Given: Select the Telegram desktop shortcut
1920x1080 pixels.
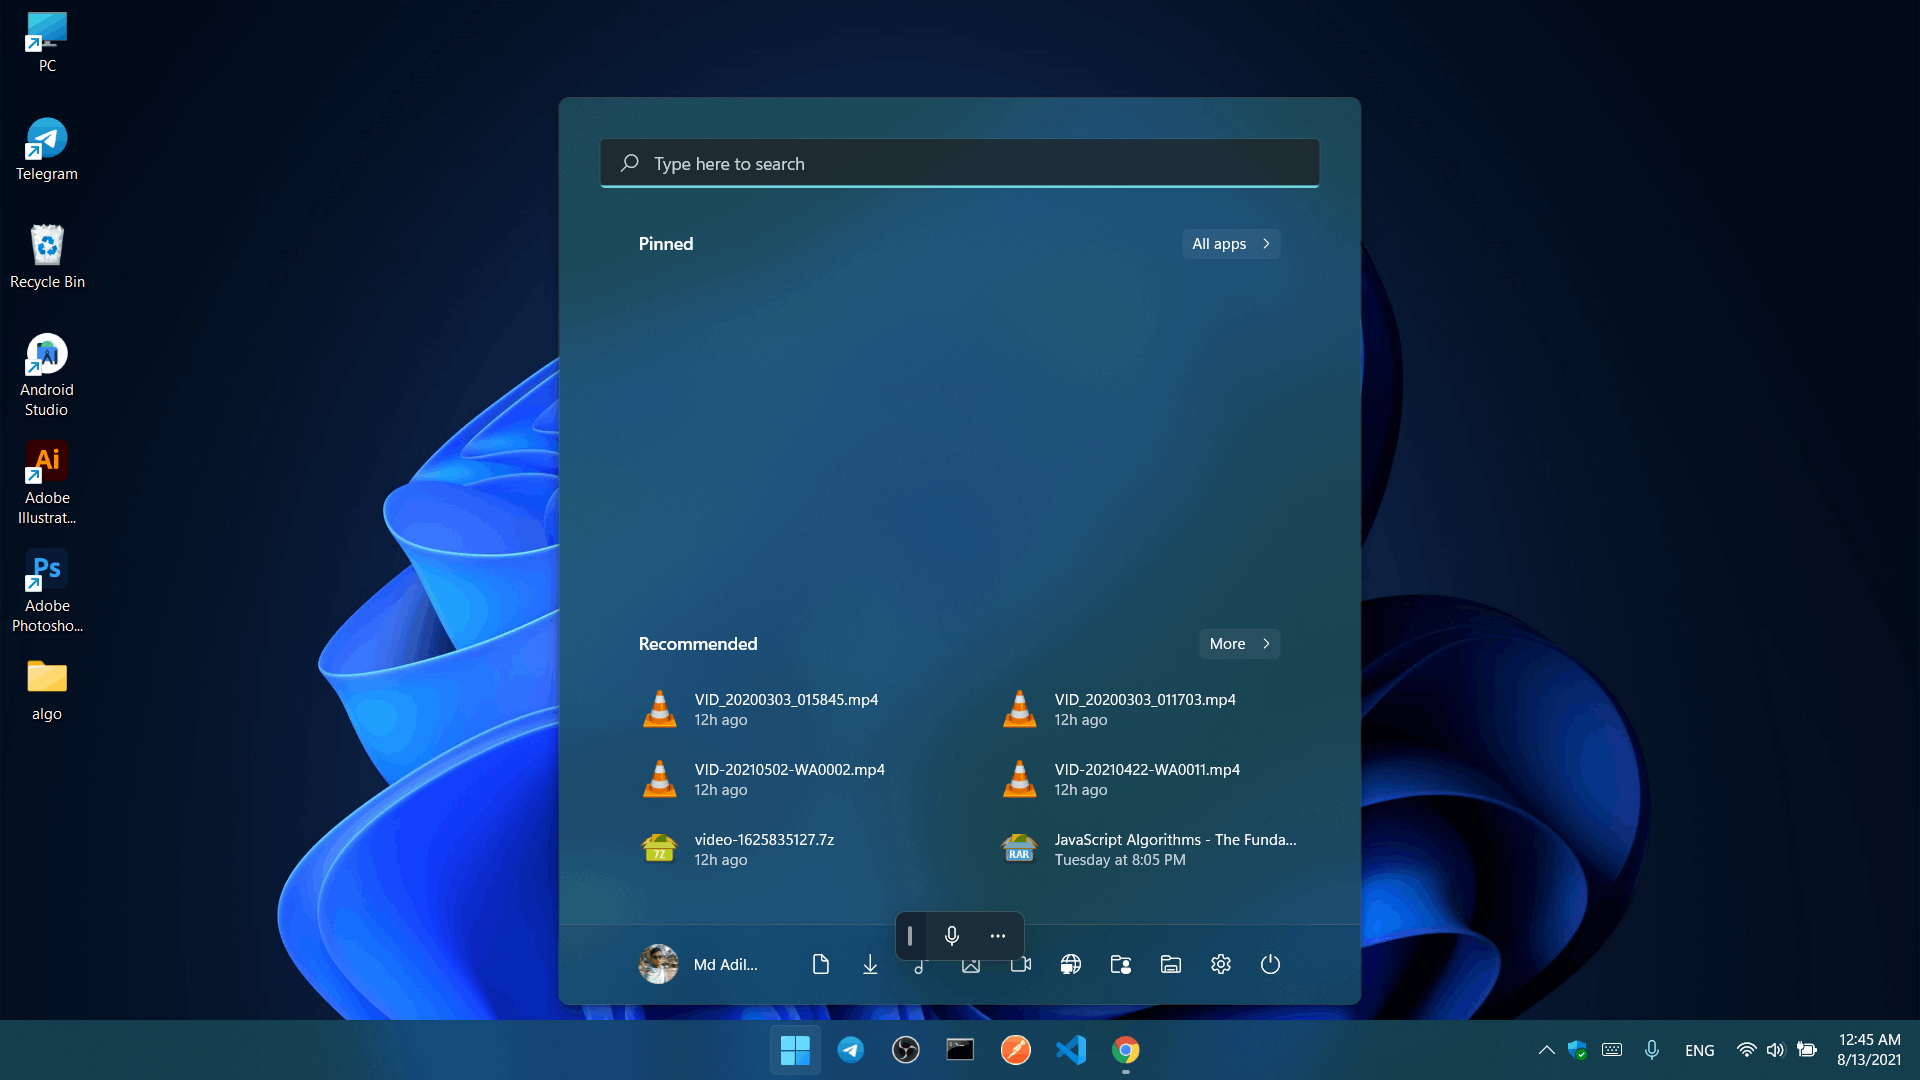Looking at the screenshot, I should [47, 150].
